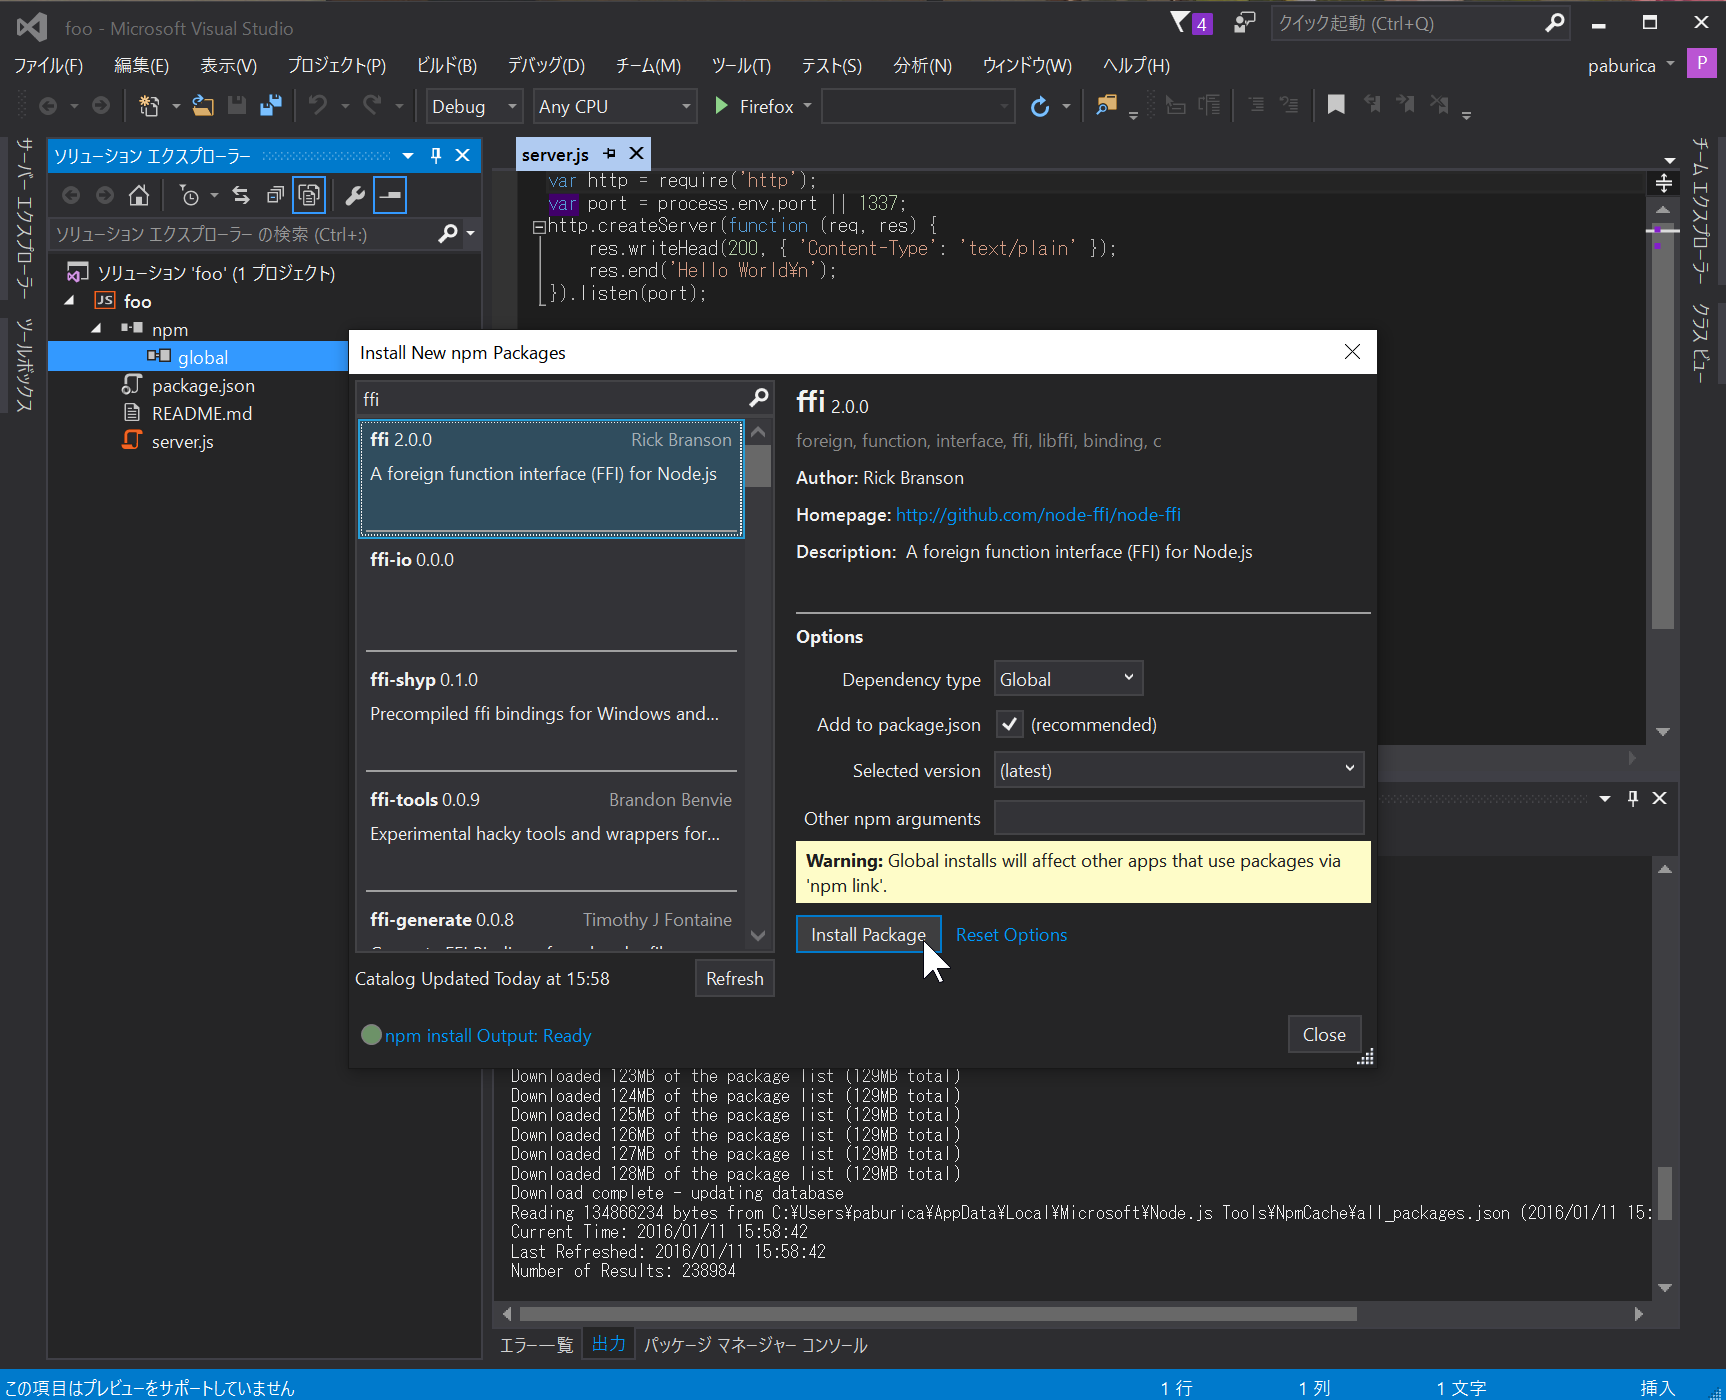Open the Selected version (latest) dropdown
The image size is (1726, 1400).
(x=1179, y=770)
